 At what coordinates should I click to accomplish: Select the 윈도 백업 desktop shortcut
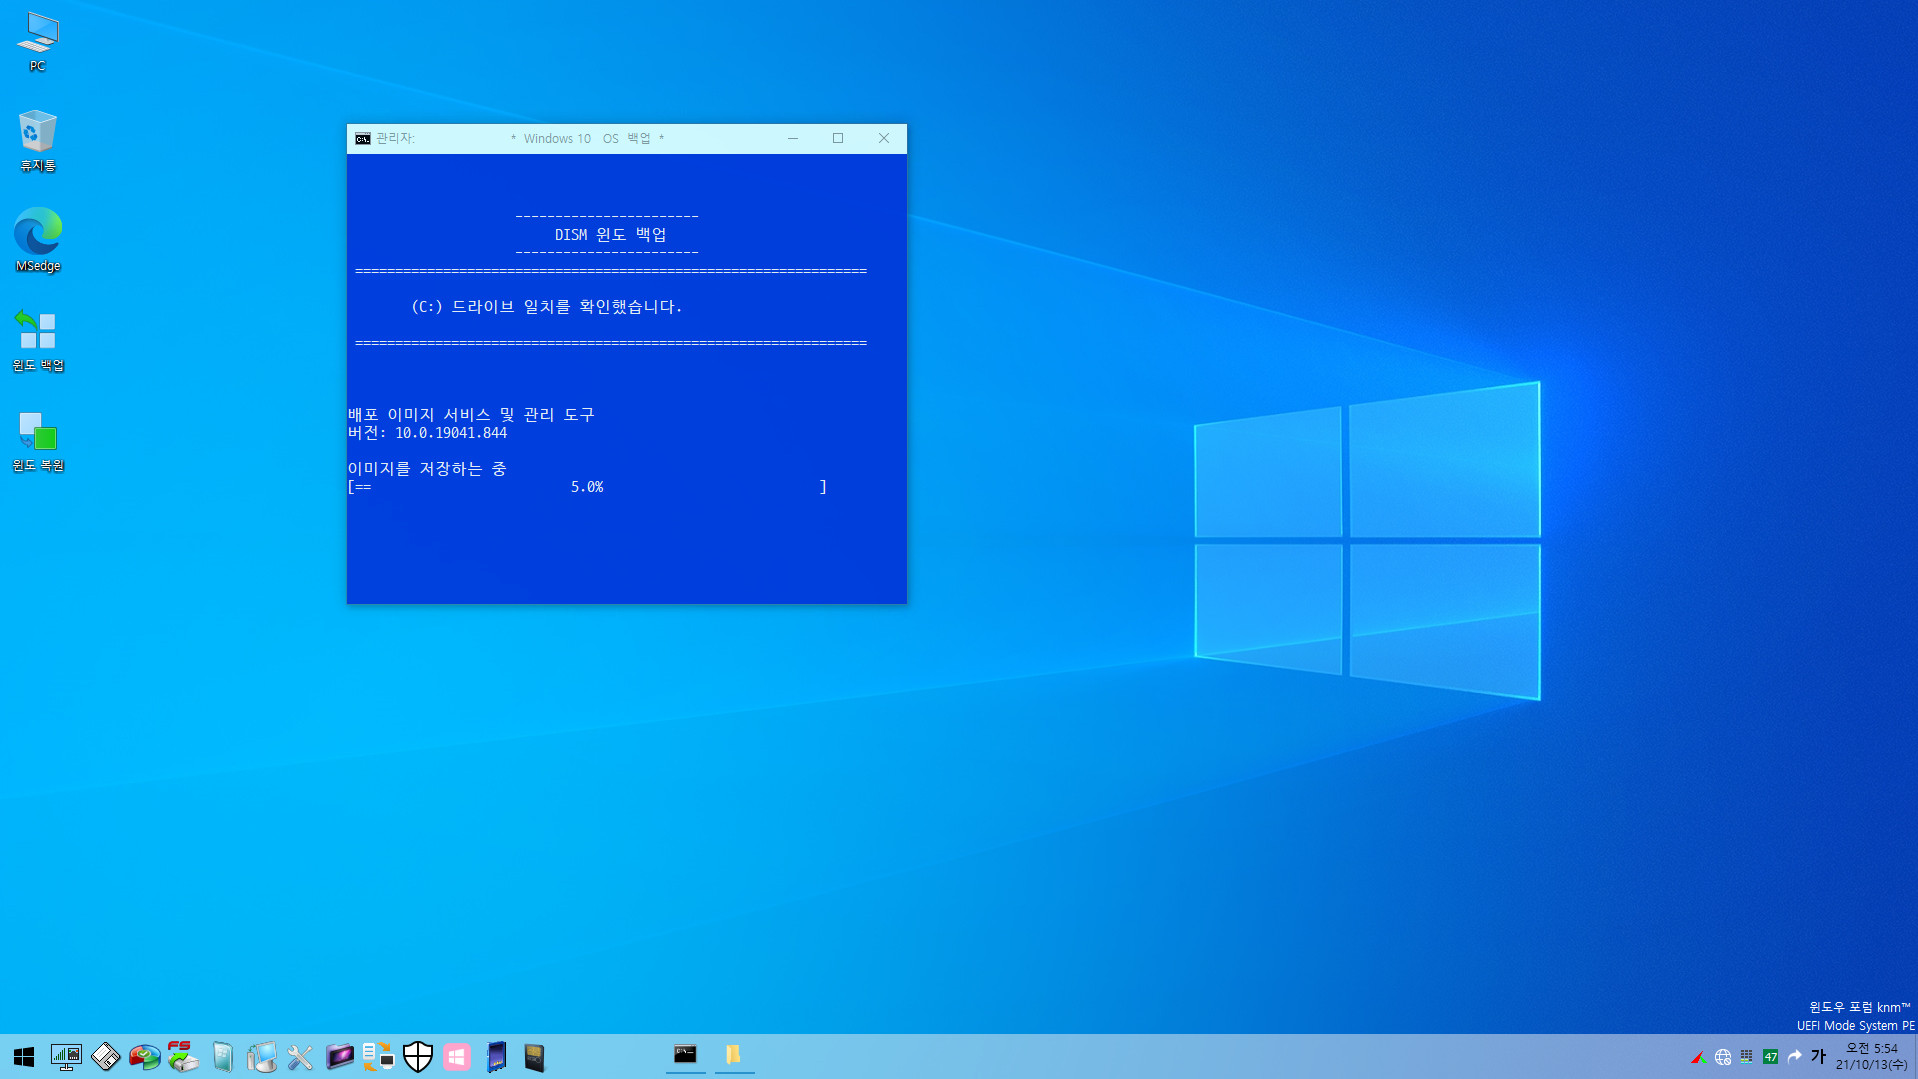tap(38, 340)
